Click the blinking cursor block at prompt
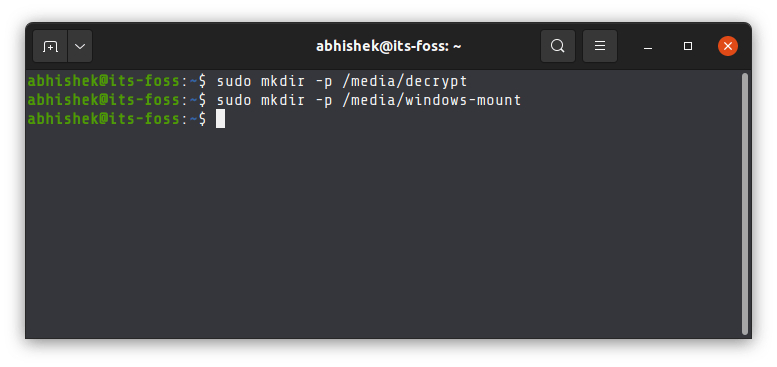The width and height of the screenshot is (777, 367). (x=221, y=119)
